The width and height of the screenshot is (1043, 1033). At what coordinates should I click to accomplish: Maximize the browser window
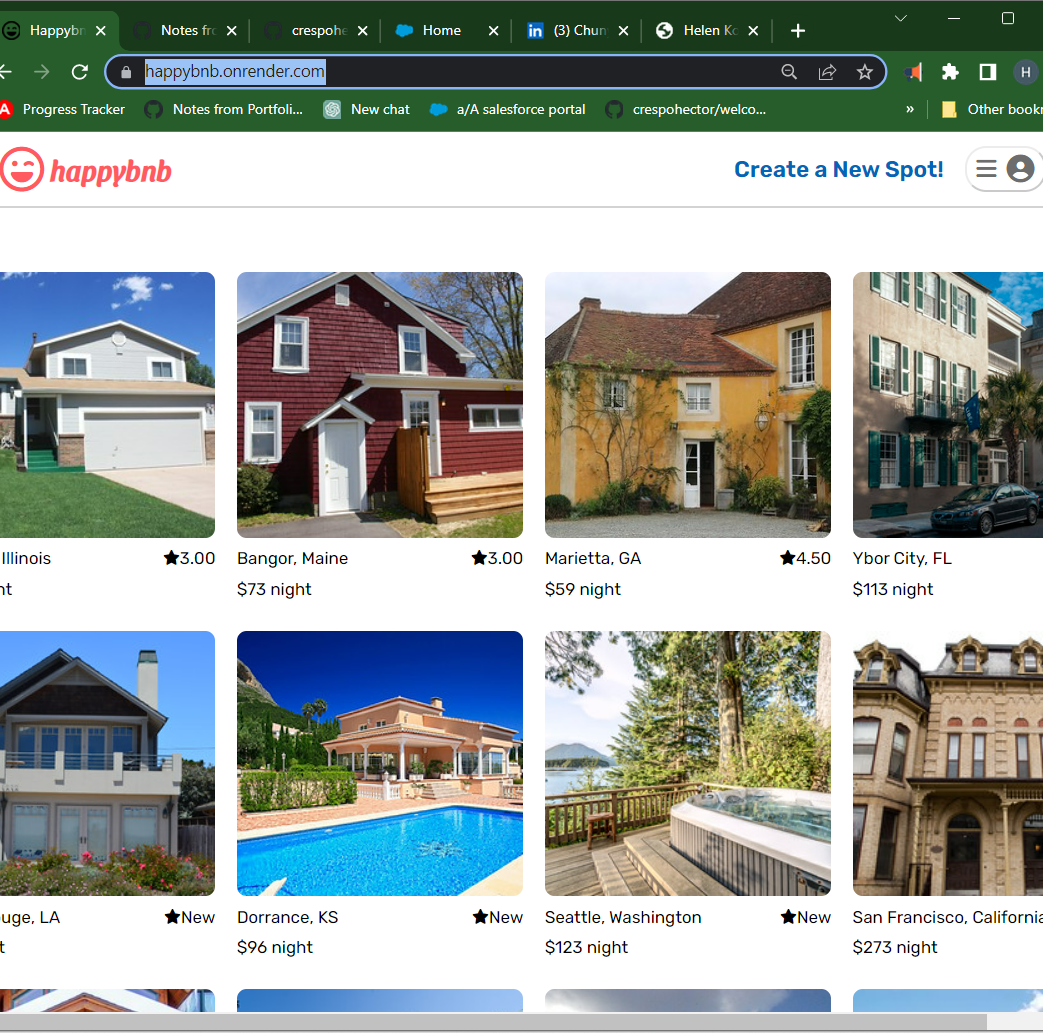point(1008,19)
